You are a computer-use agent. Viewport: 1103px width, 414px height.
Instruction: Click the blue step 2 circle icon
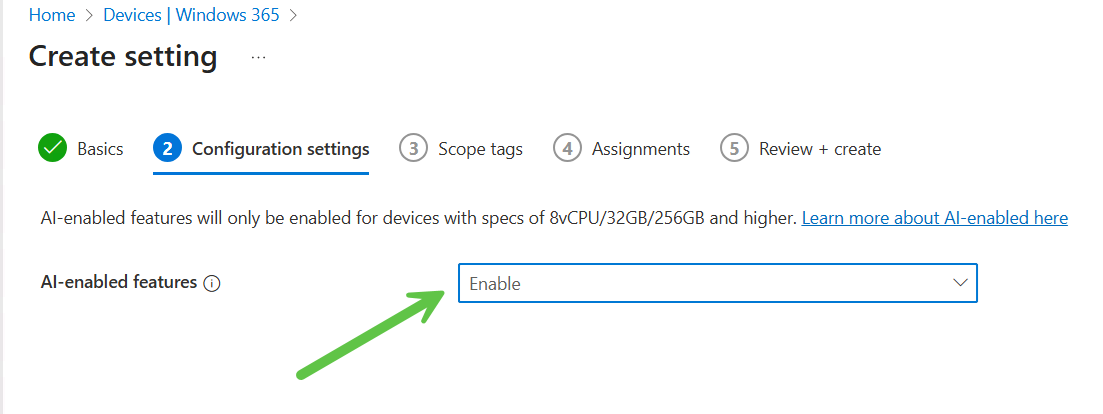coord(167,148)
